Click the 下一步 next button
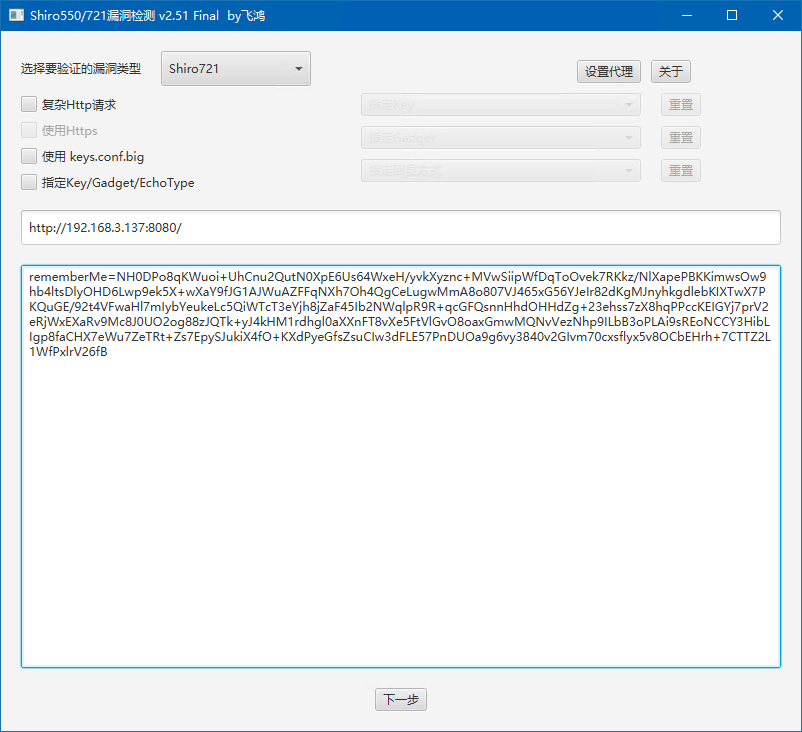 coord(401,699)
